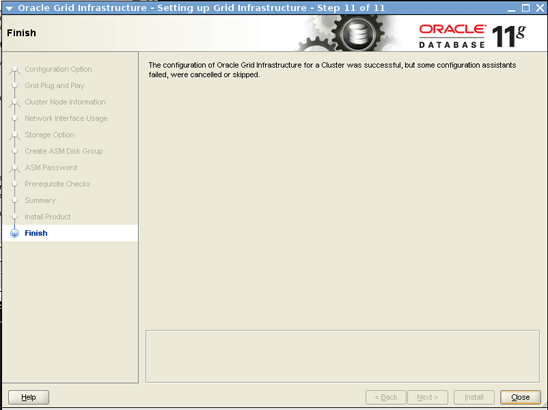Image resolution: width=548 pixels, height=410 pixels.
Task: Select the highlighted Finish step
Action: click(x=70, y=233)
